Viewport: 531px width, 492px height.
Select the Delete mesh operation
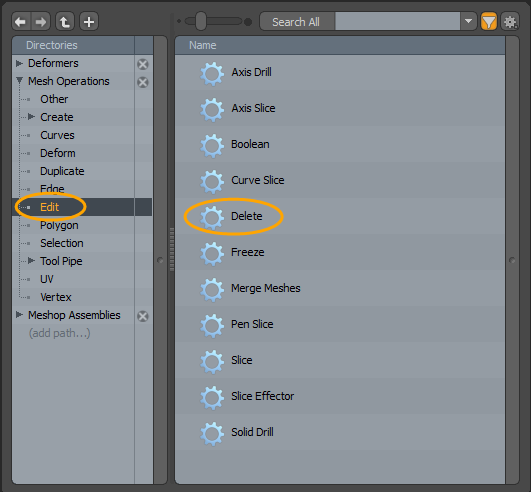coord(247,216)
